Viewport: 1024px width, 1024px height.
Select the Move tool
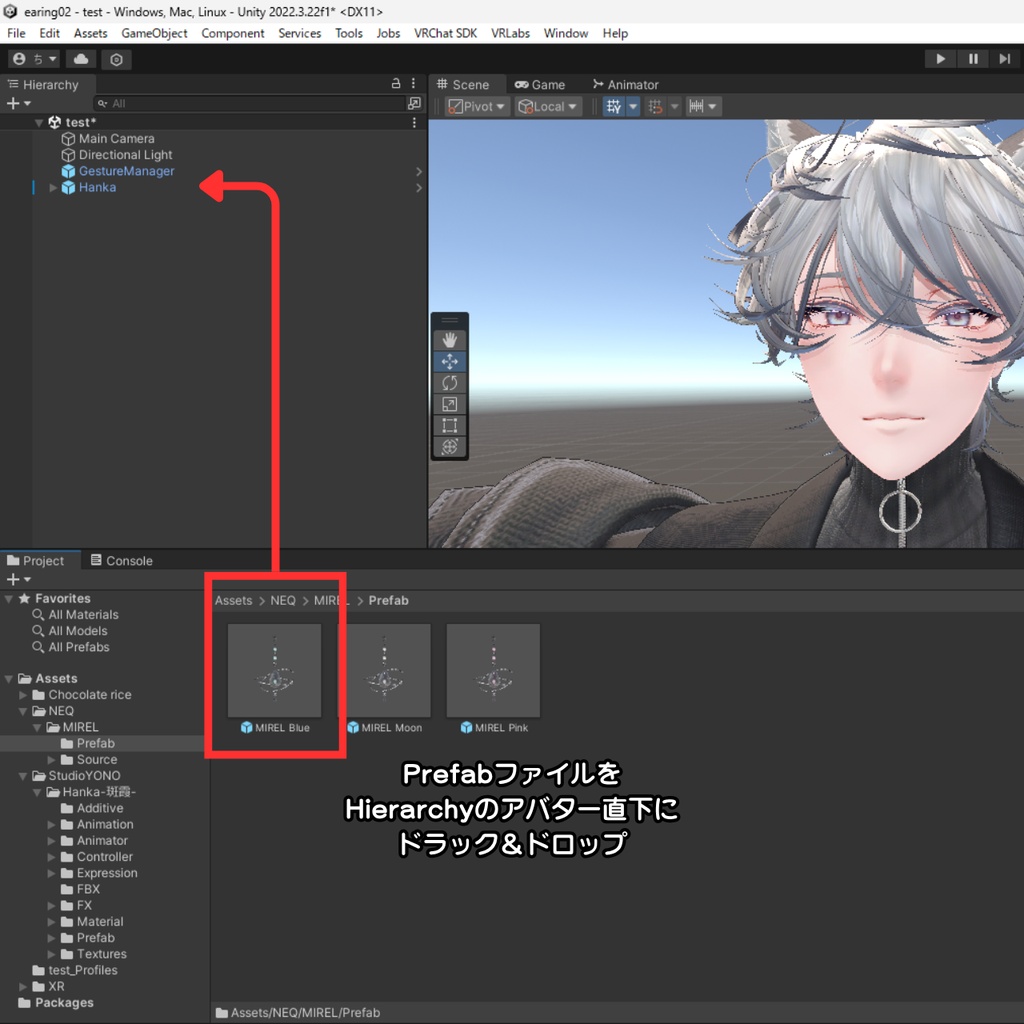point(449,361)
